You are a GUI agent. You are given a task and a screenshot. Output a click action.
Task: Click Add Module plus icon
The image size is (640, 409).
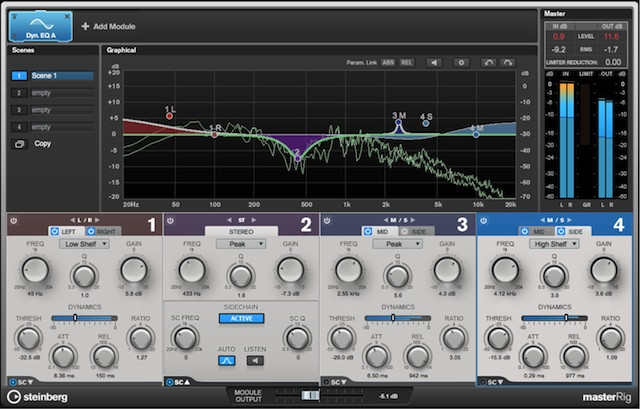[85, 26]
